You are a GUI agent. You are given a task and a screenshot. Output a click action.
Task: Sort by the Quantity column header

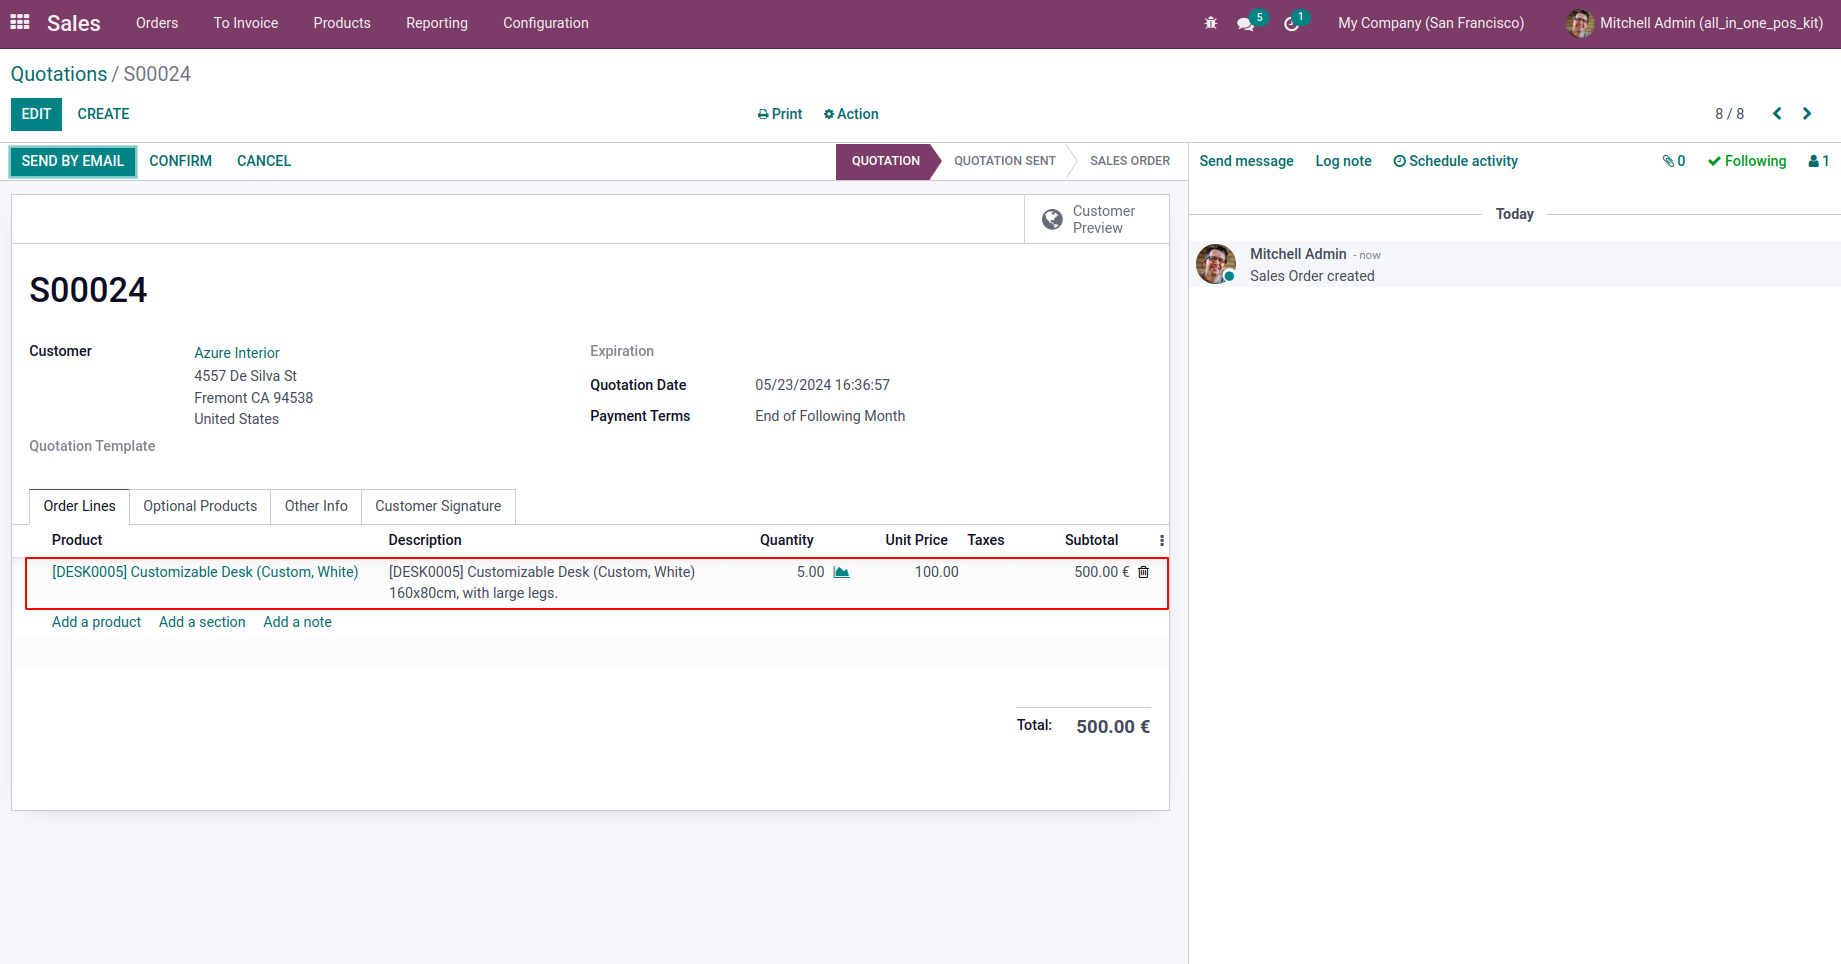tap(787, 540)
